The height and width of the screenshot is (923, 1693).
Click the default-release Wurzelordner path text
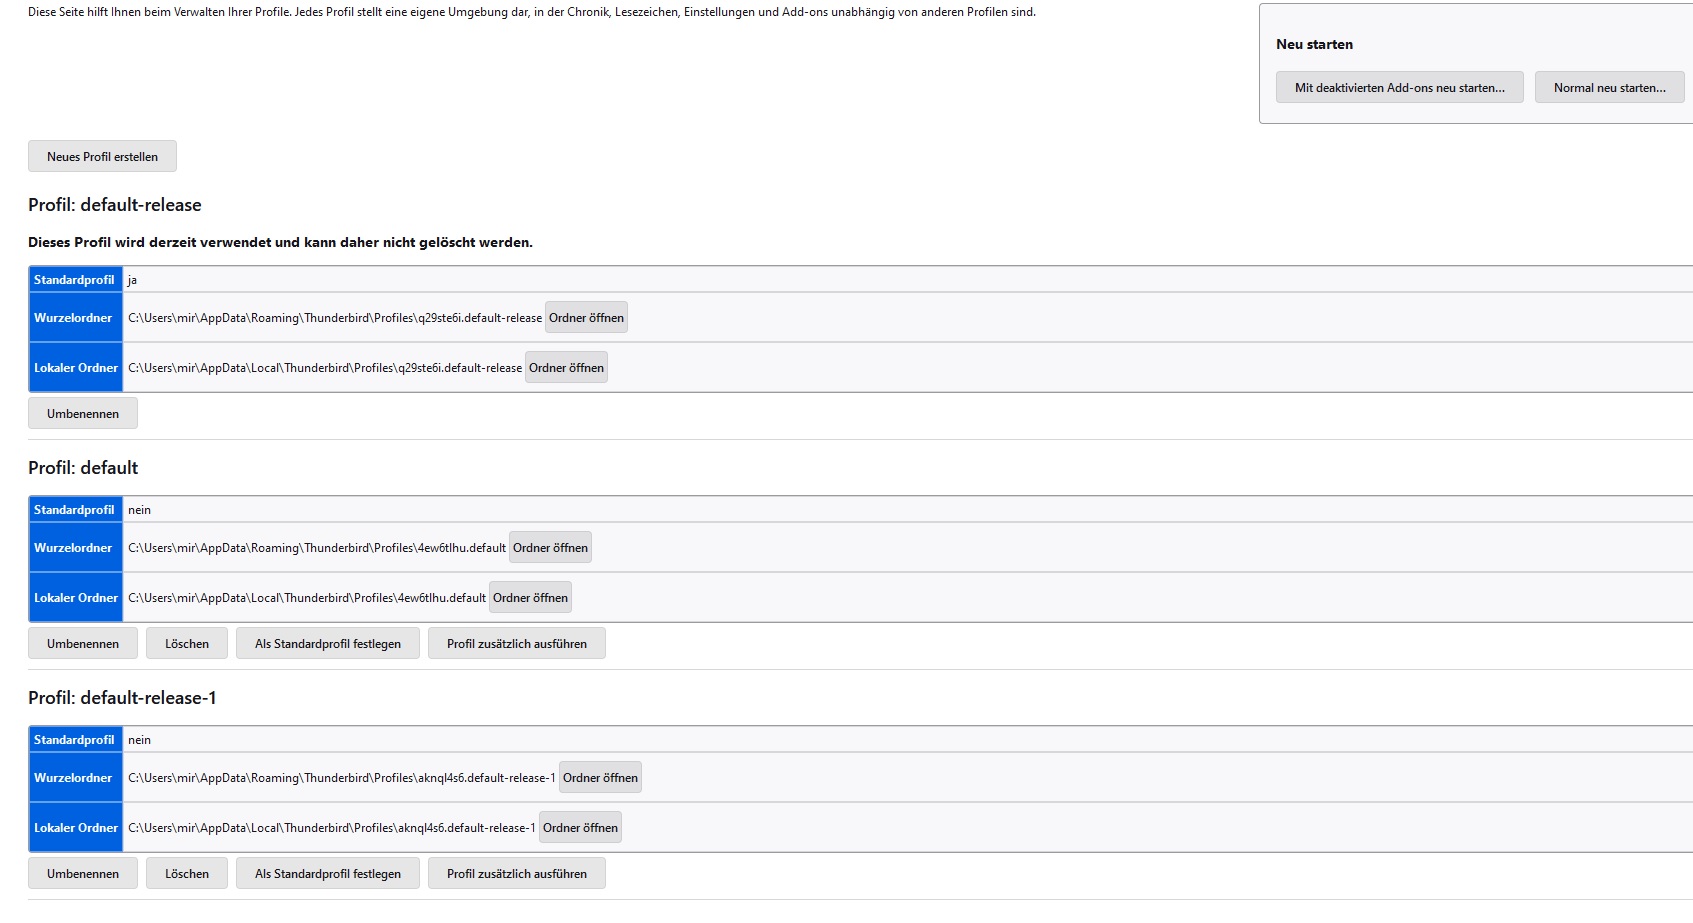coord(334,318)
